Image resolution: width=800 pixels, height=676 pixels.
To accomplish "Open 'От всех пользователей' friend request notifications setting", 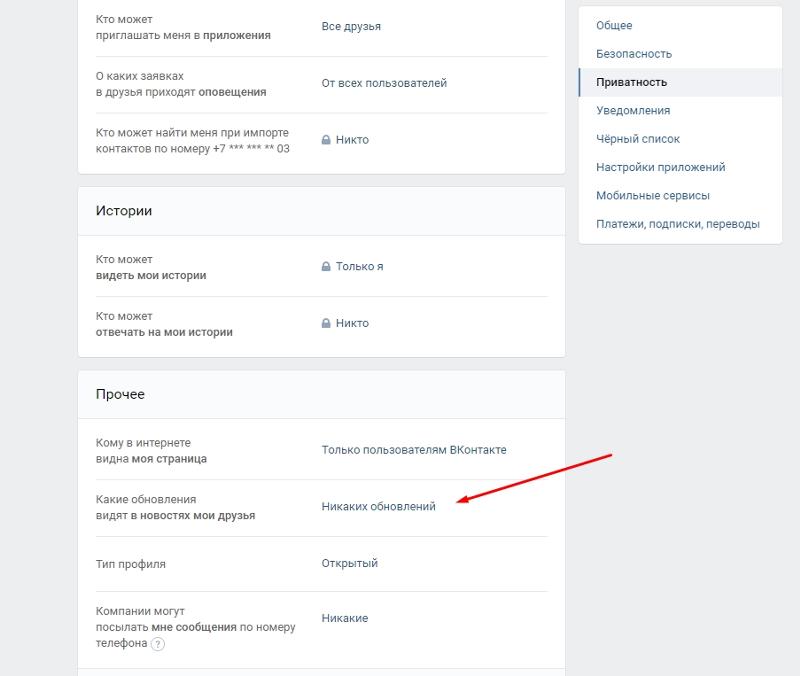I will coord(384,84).
